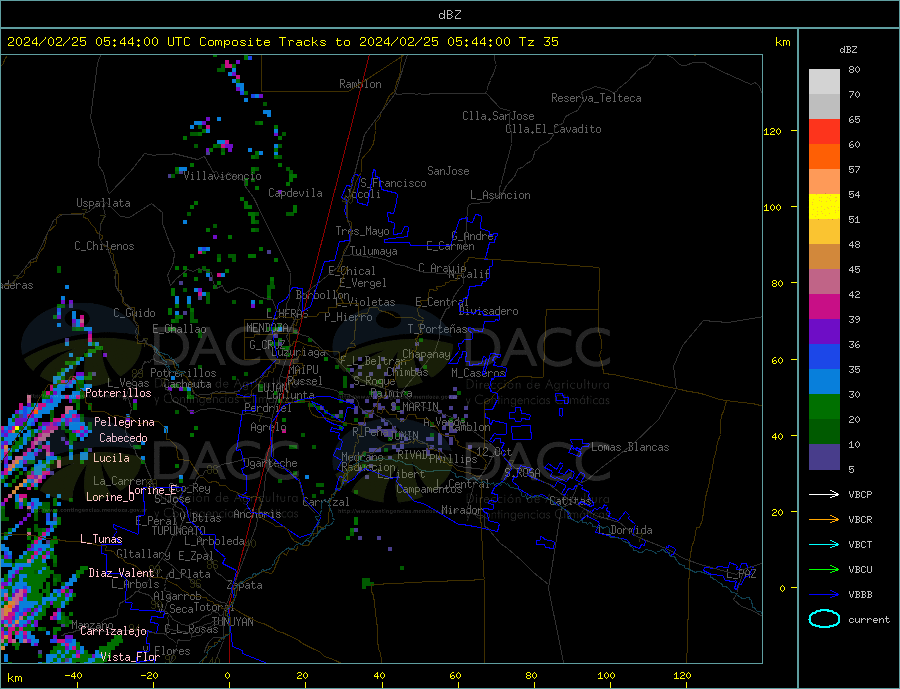The width and height of the screenshot is (900, 689).
Task: Click the 'S_MARTIN' map label
Action: click(414, 407)
